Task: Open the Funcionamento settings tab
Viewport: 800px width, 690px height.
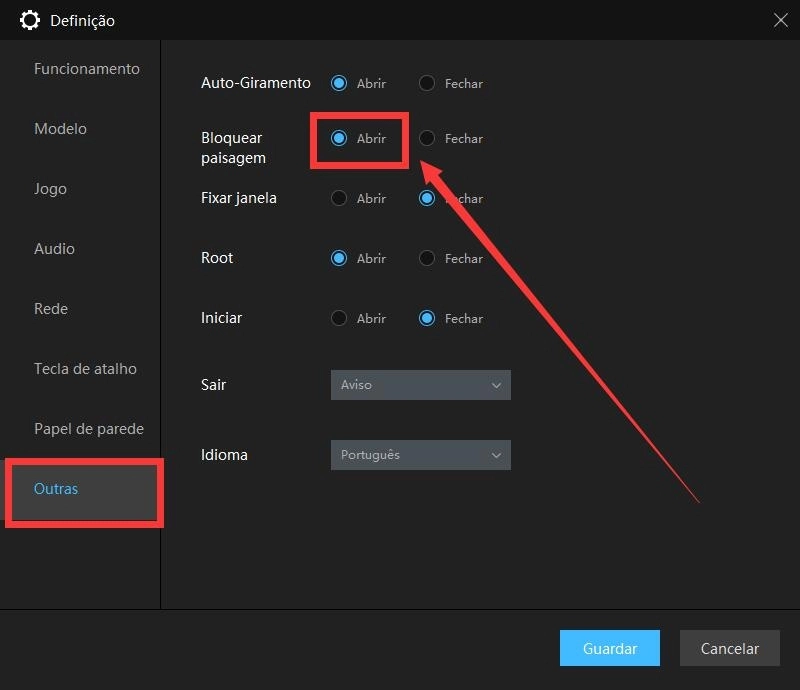Action: [x=86, y=69]
